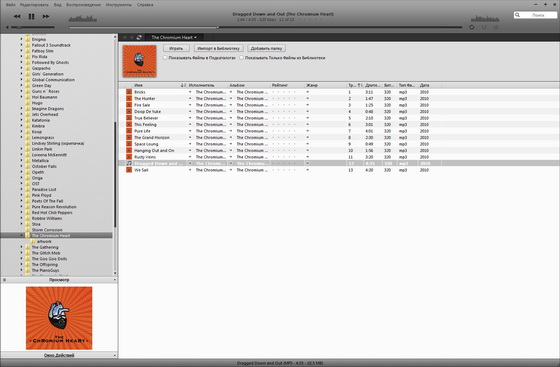Open The Chromium Heart tab dropdown

(195, 37)
